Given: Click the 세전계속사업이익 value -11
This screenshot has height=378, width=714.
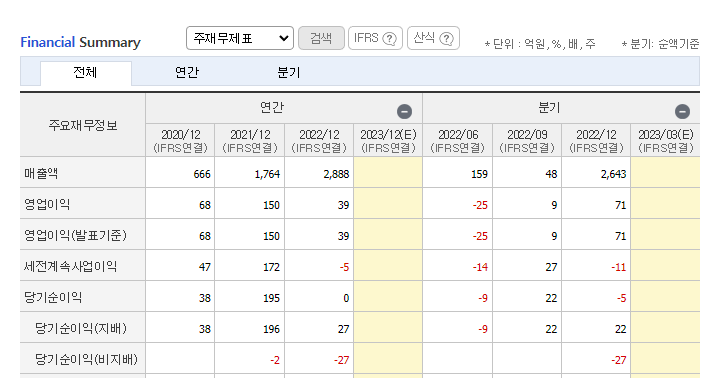Looking at the screenshot, I should click(x=618, y=267).
